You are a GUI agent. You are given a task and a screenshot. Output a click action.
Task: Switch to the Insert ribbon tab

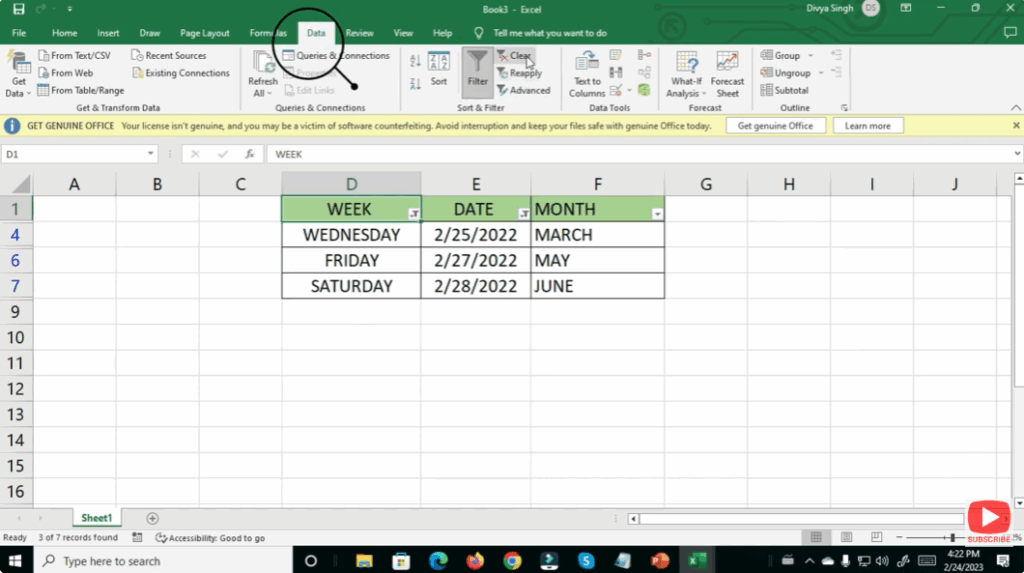click(x=108, y=33)
